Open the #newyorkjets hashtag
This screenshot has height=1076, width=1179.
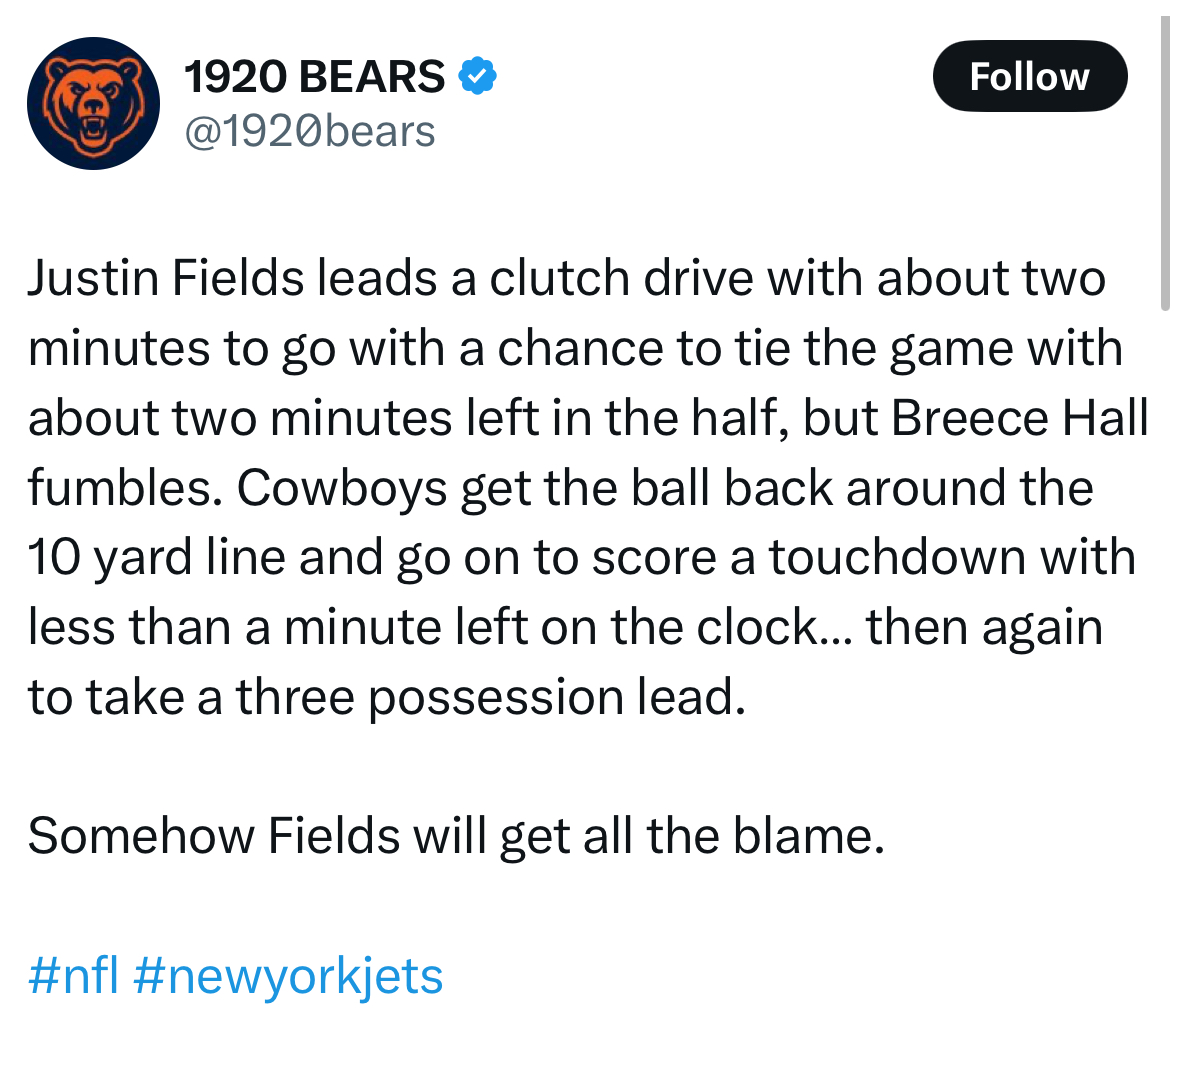pos(288,976)
